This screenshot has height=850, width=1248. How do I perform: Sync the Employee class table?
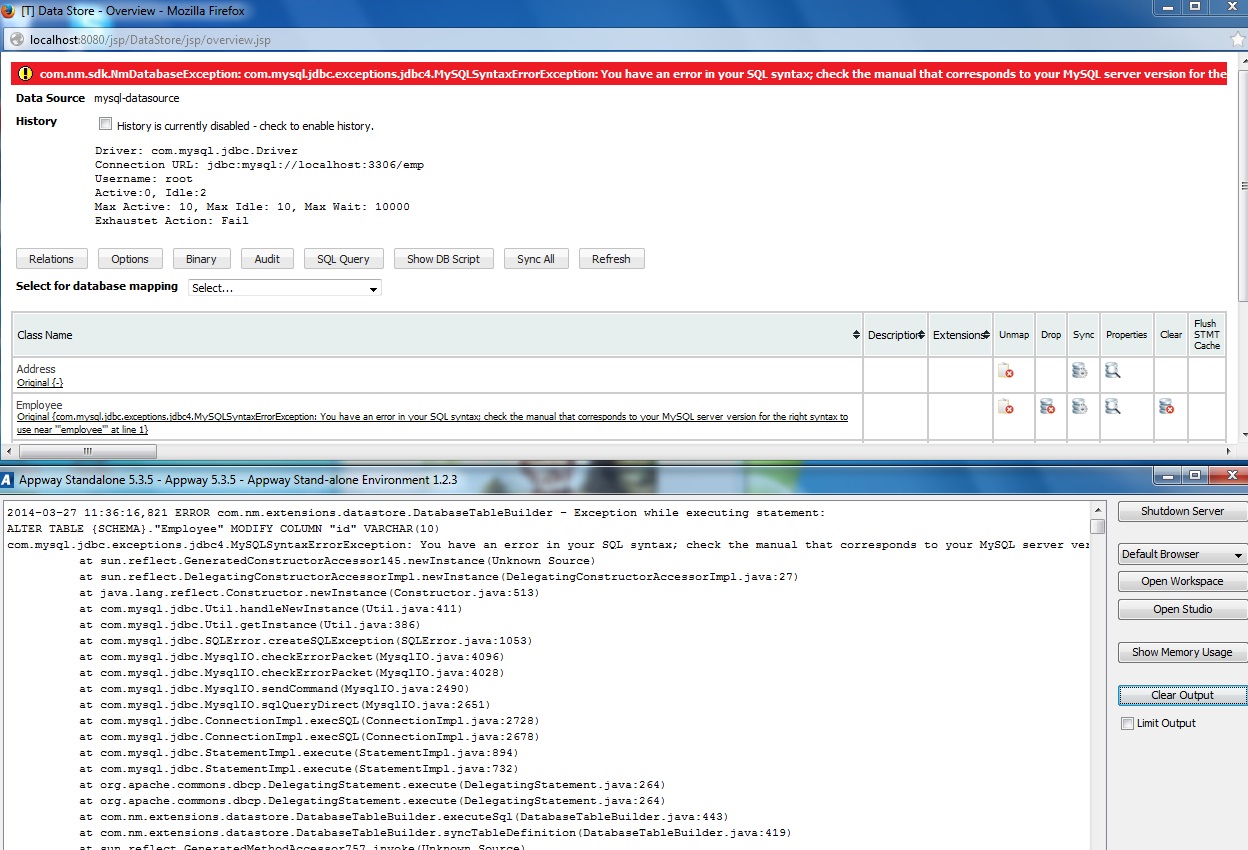(1079, 407)
